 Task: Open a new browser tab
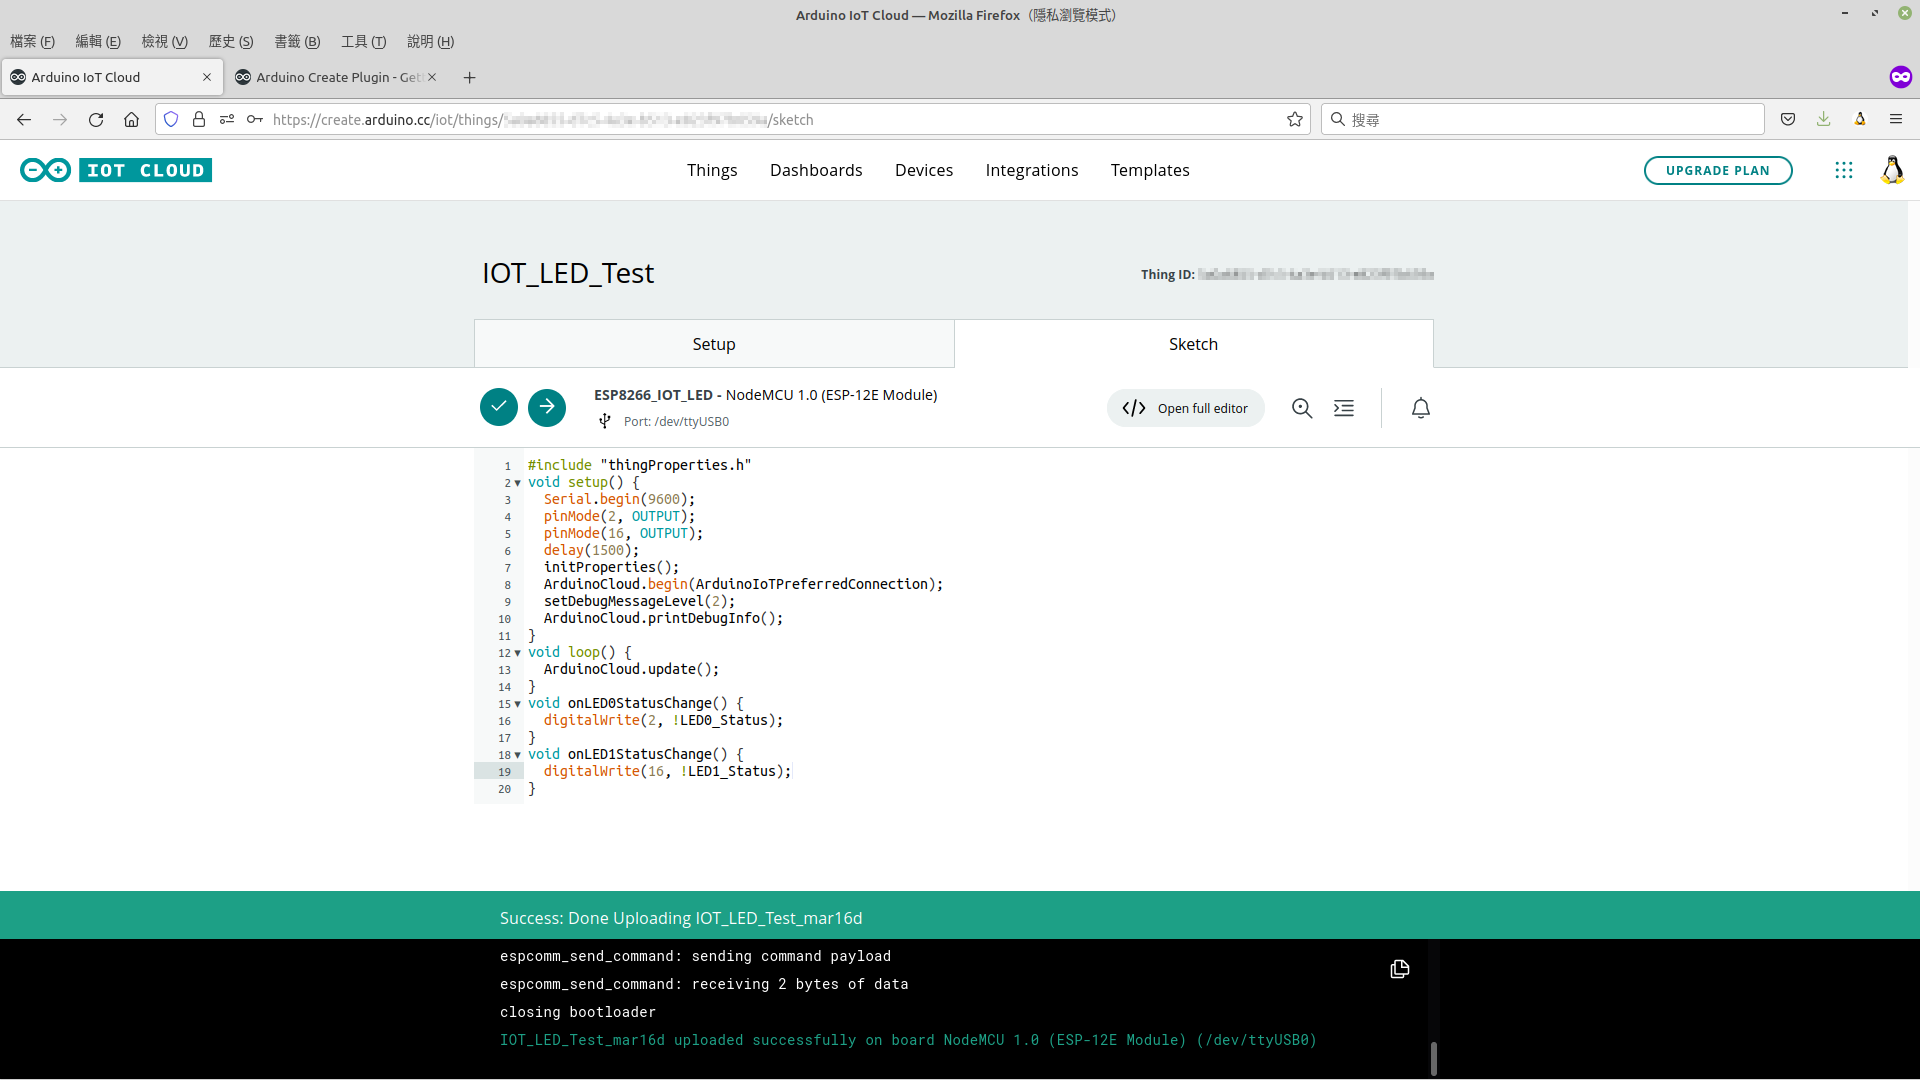469,77
